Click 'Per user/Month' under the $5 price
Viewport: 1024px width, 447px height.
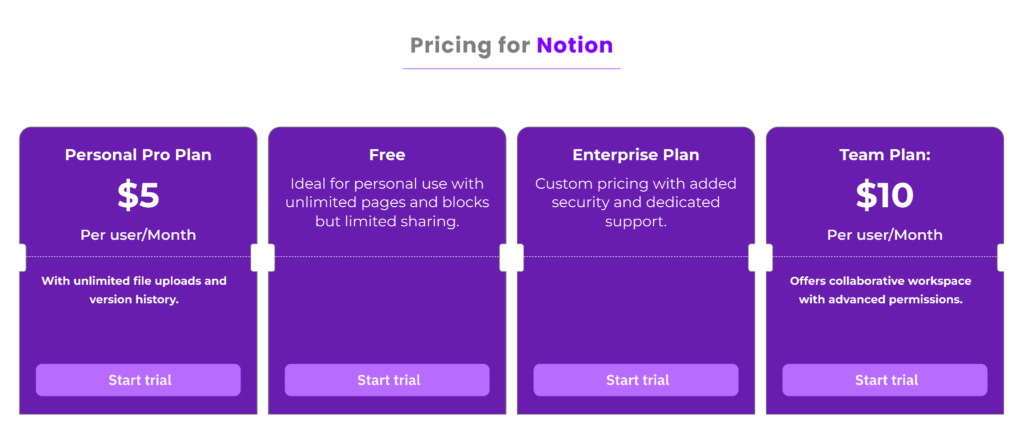[138, 235]
